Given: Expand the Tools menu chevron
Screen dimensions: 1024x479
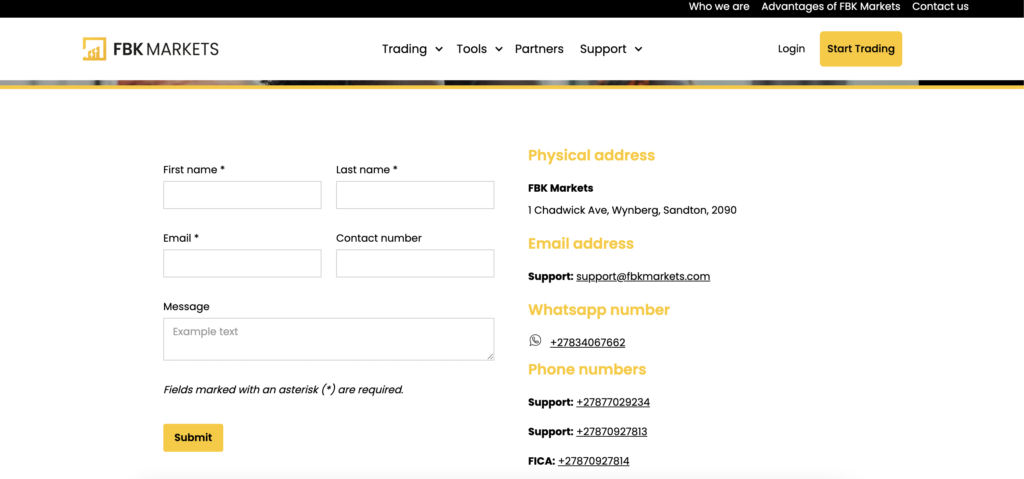Looking at the screenshot, I should click(x=499, y=49).
